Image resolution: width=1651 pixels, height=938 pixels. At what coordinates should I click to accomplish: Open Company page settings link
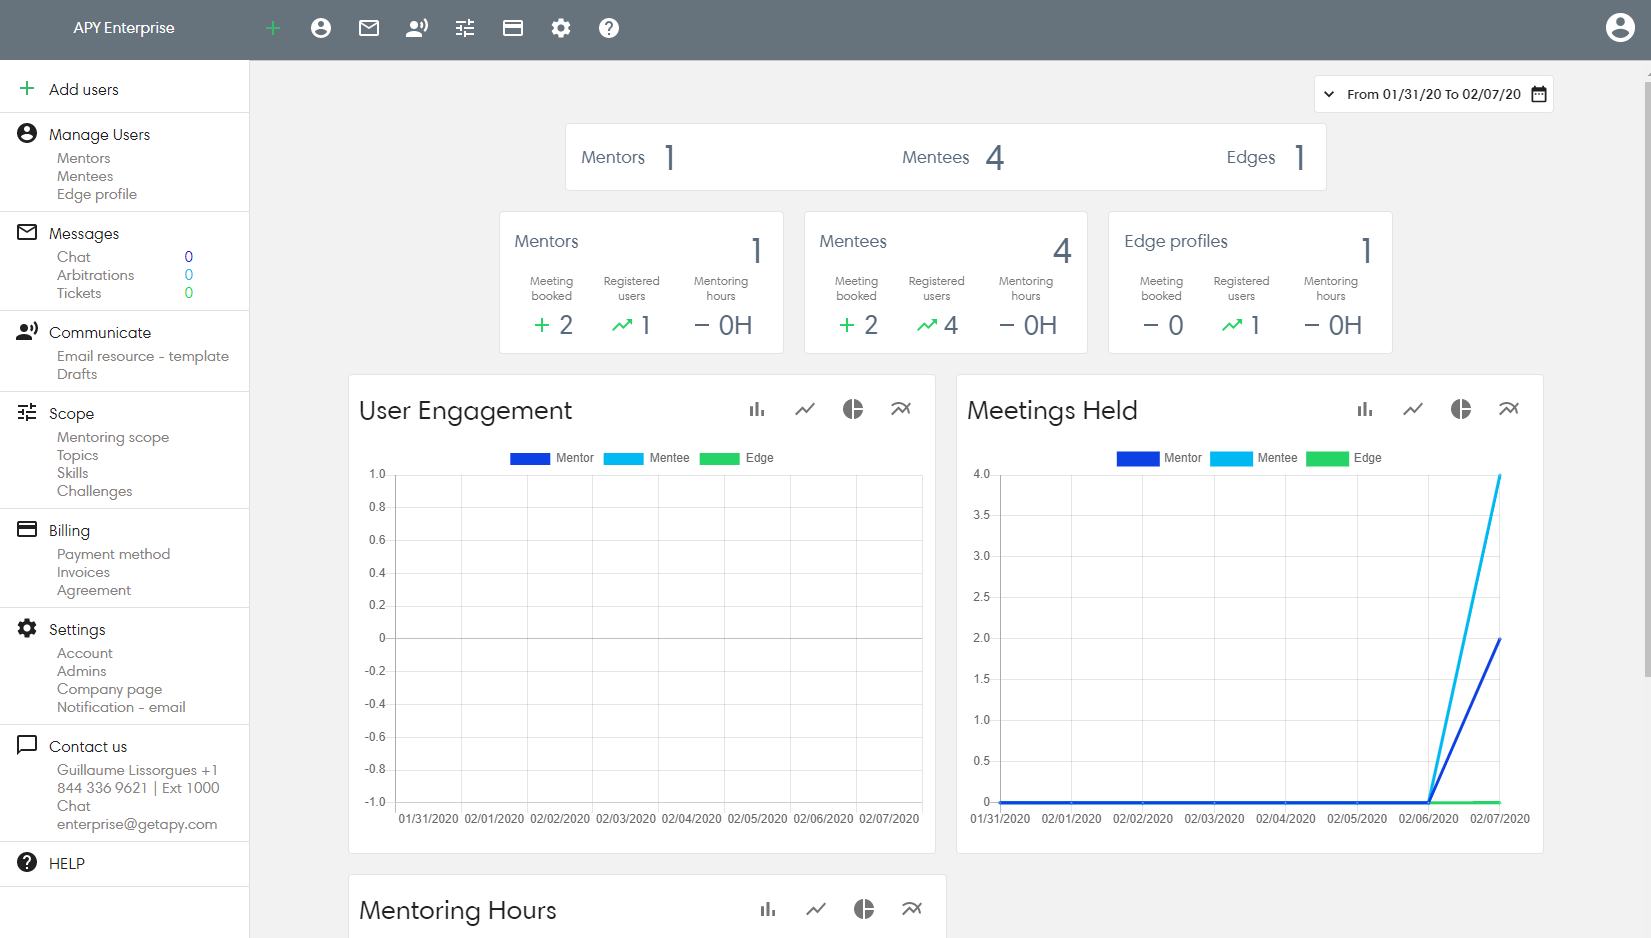click(x=109, y=689)
